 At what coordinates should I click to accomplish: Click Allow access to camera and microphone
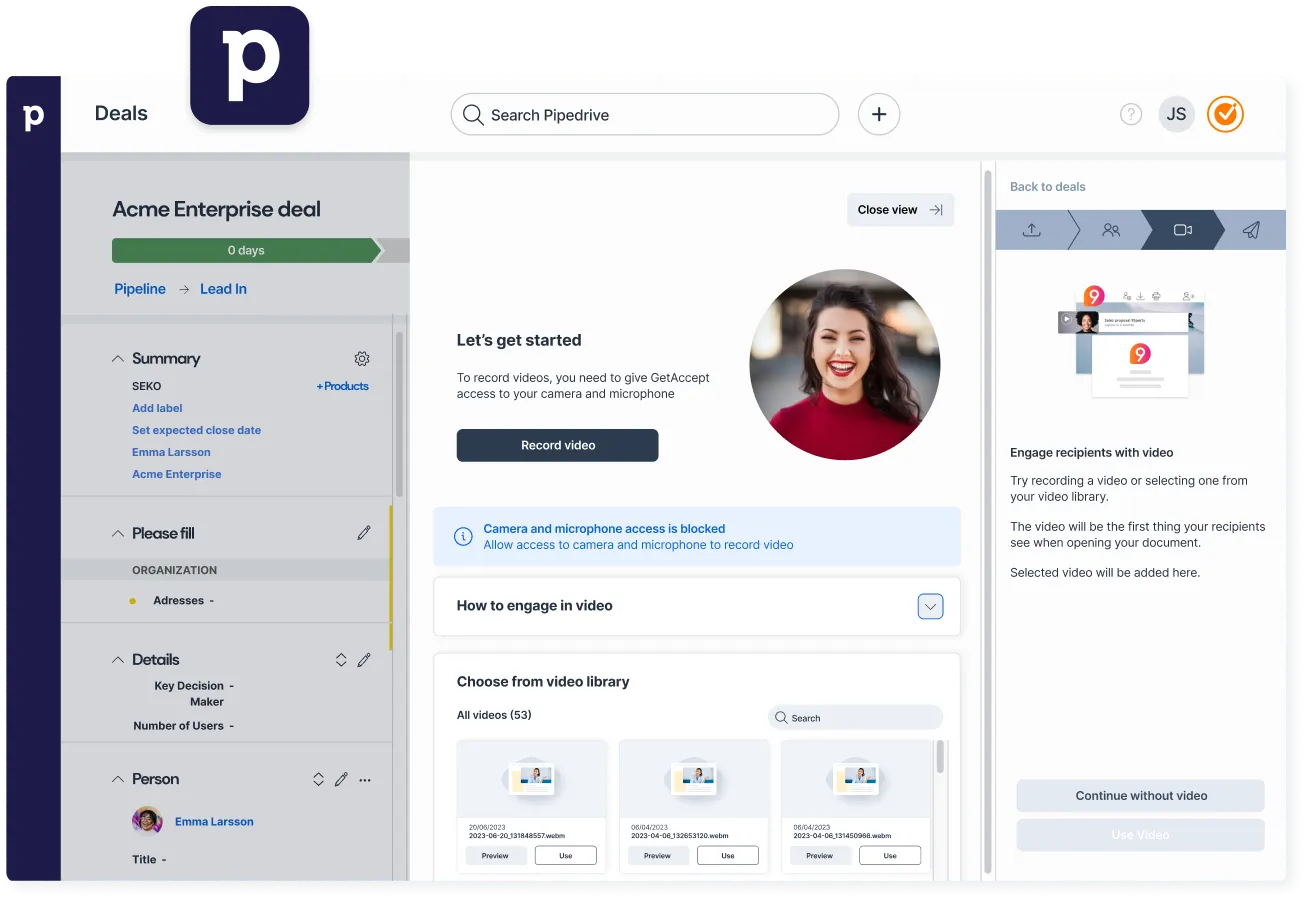click(638, 545)
